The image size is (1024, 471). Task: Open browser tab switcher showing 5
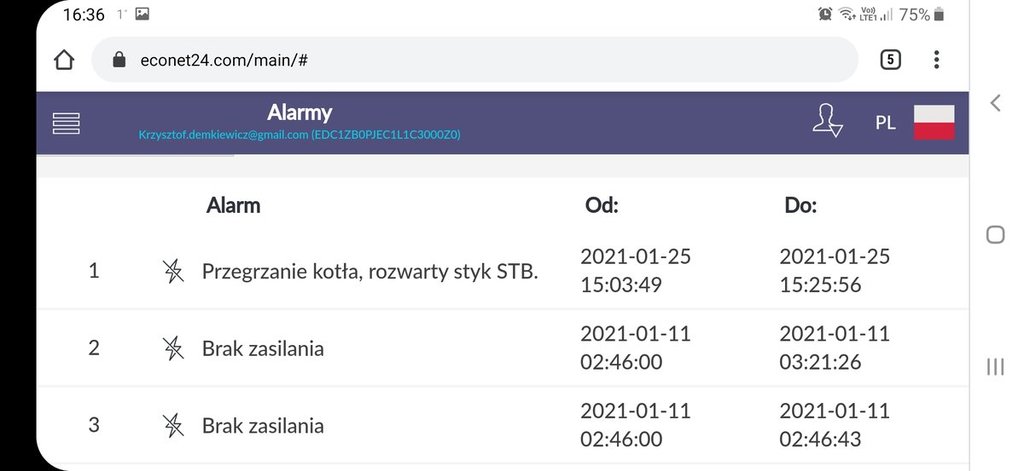point(890,60)
